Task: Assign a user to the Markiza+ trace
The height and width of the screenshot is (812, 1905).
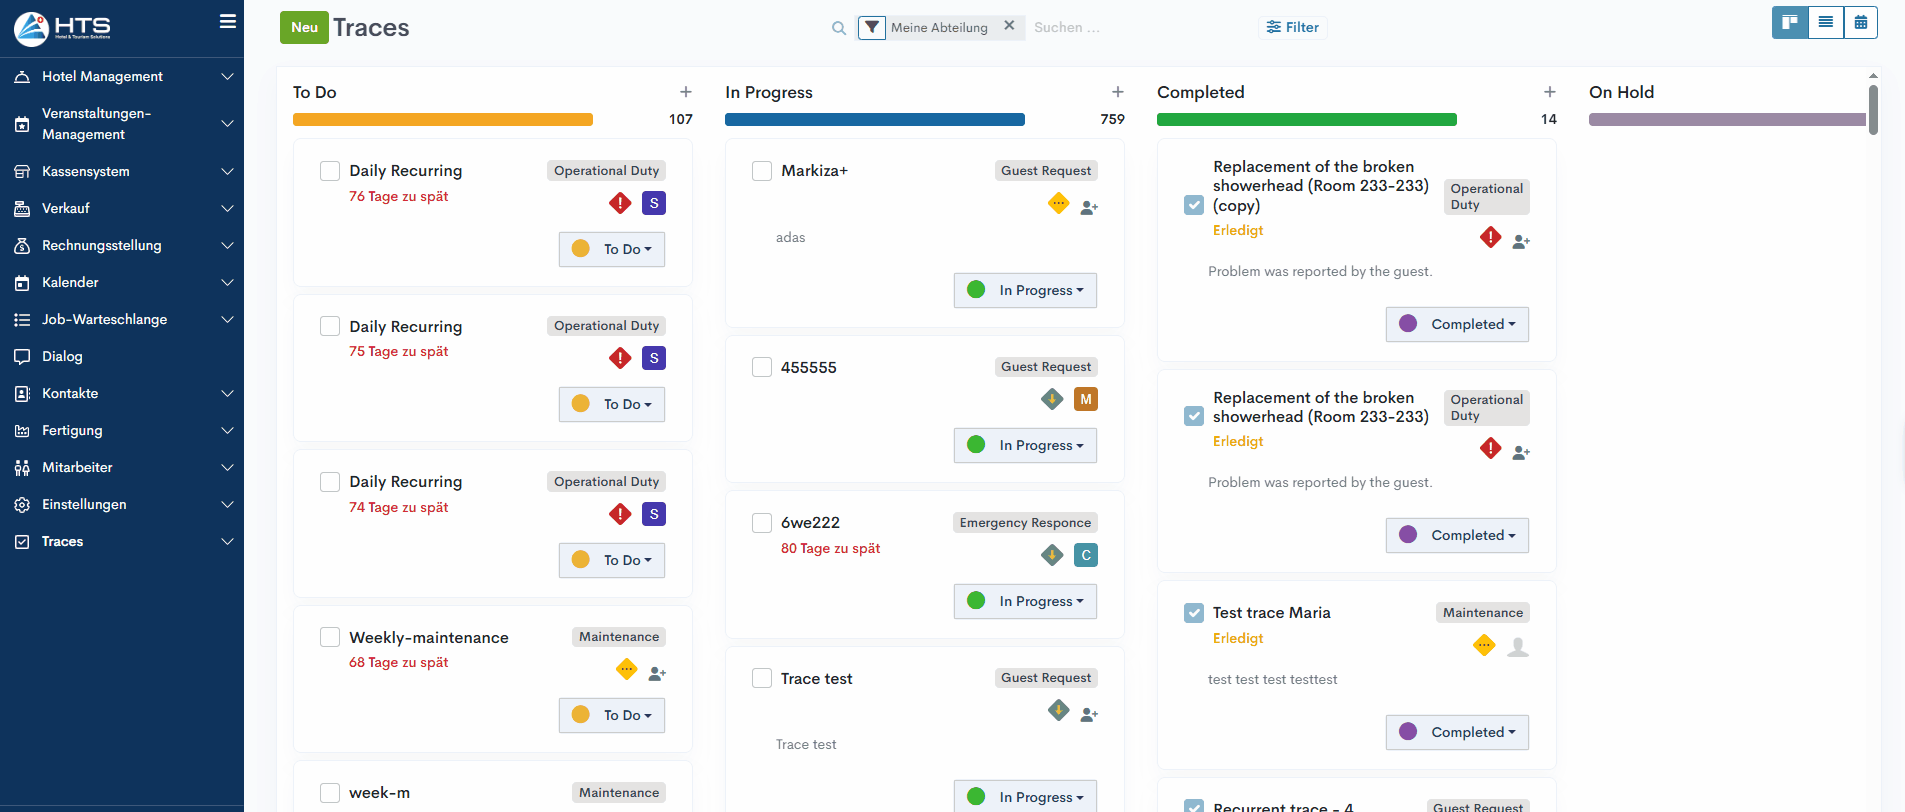Action: coord(1089,207)
